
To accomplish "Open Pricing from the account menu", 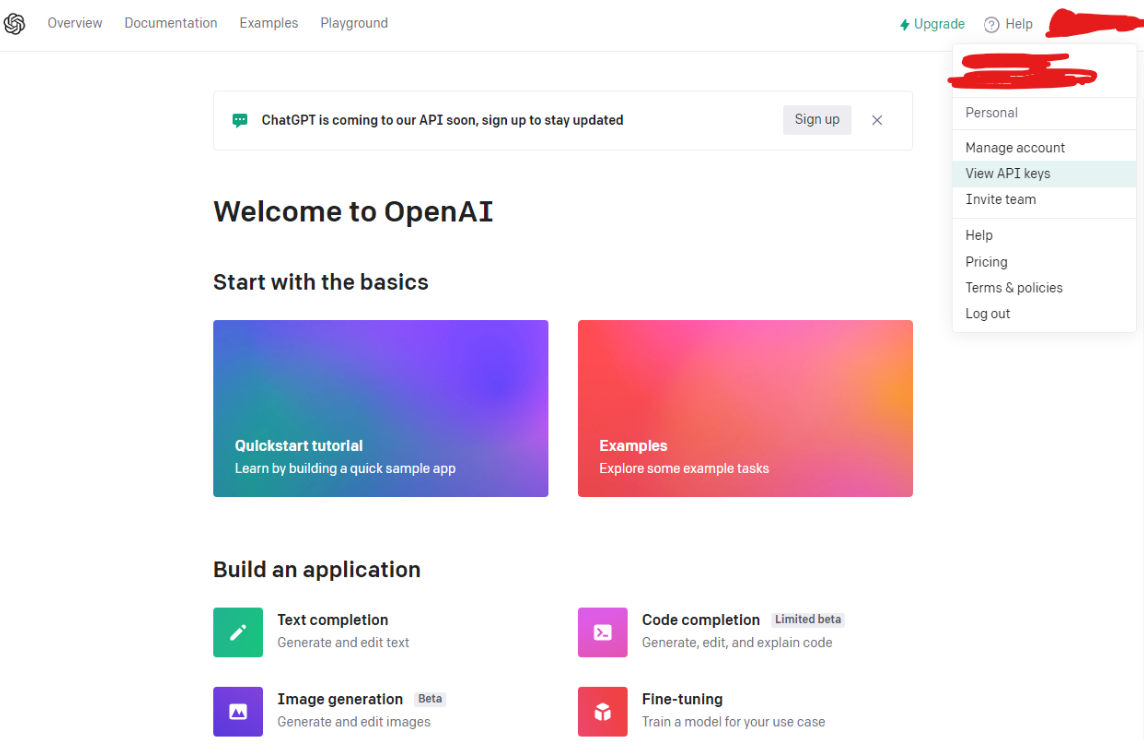I will pyautogui.click(x=1044, y=261).
